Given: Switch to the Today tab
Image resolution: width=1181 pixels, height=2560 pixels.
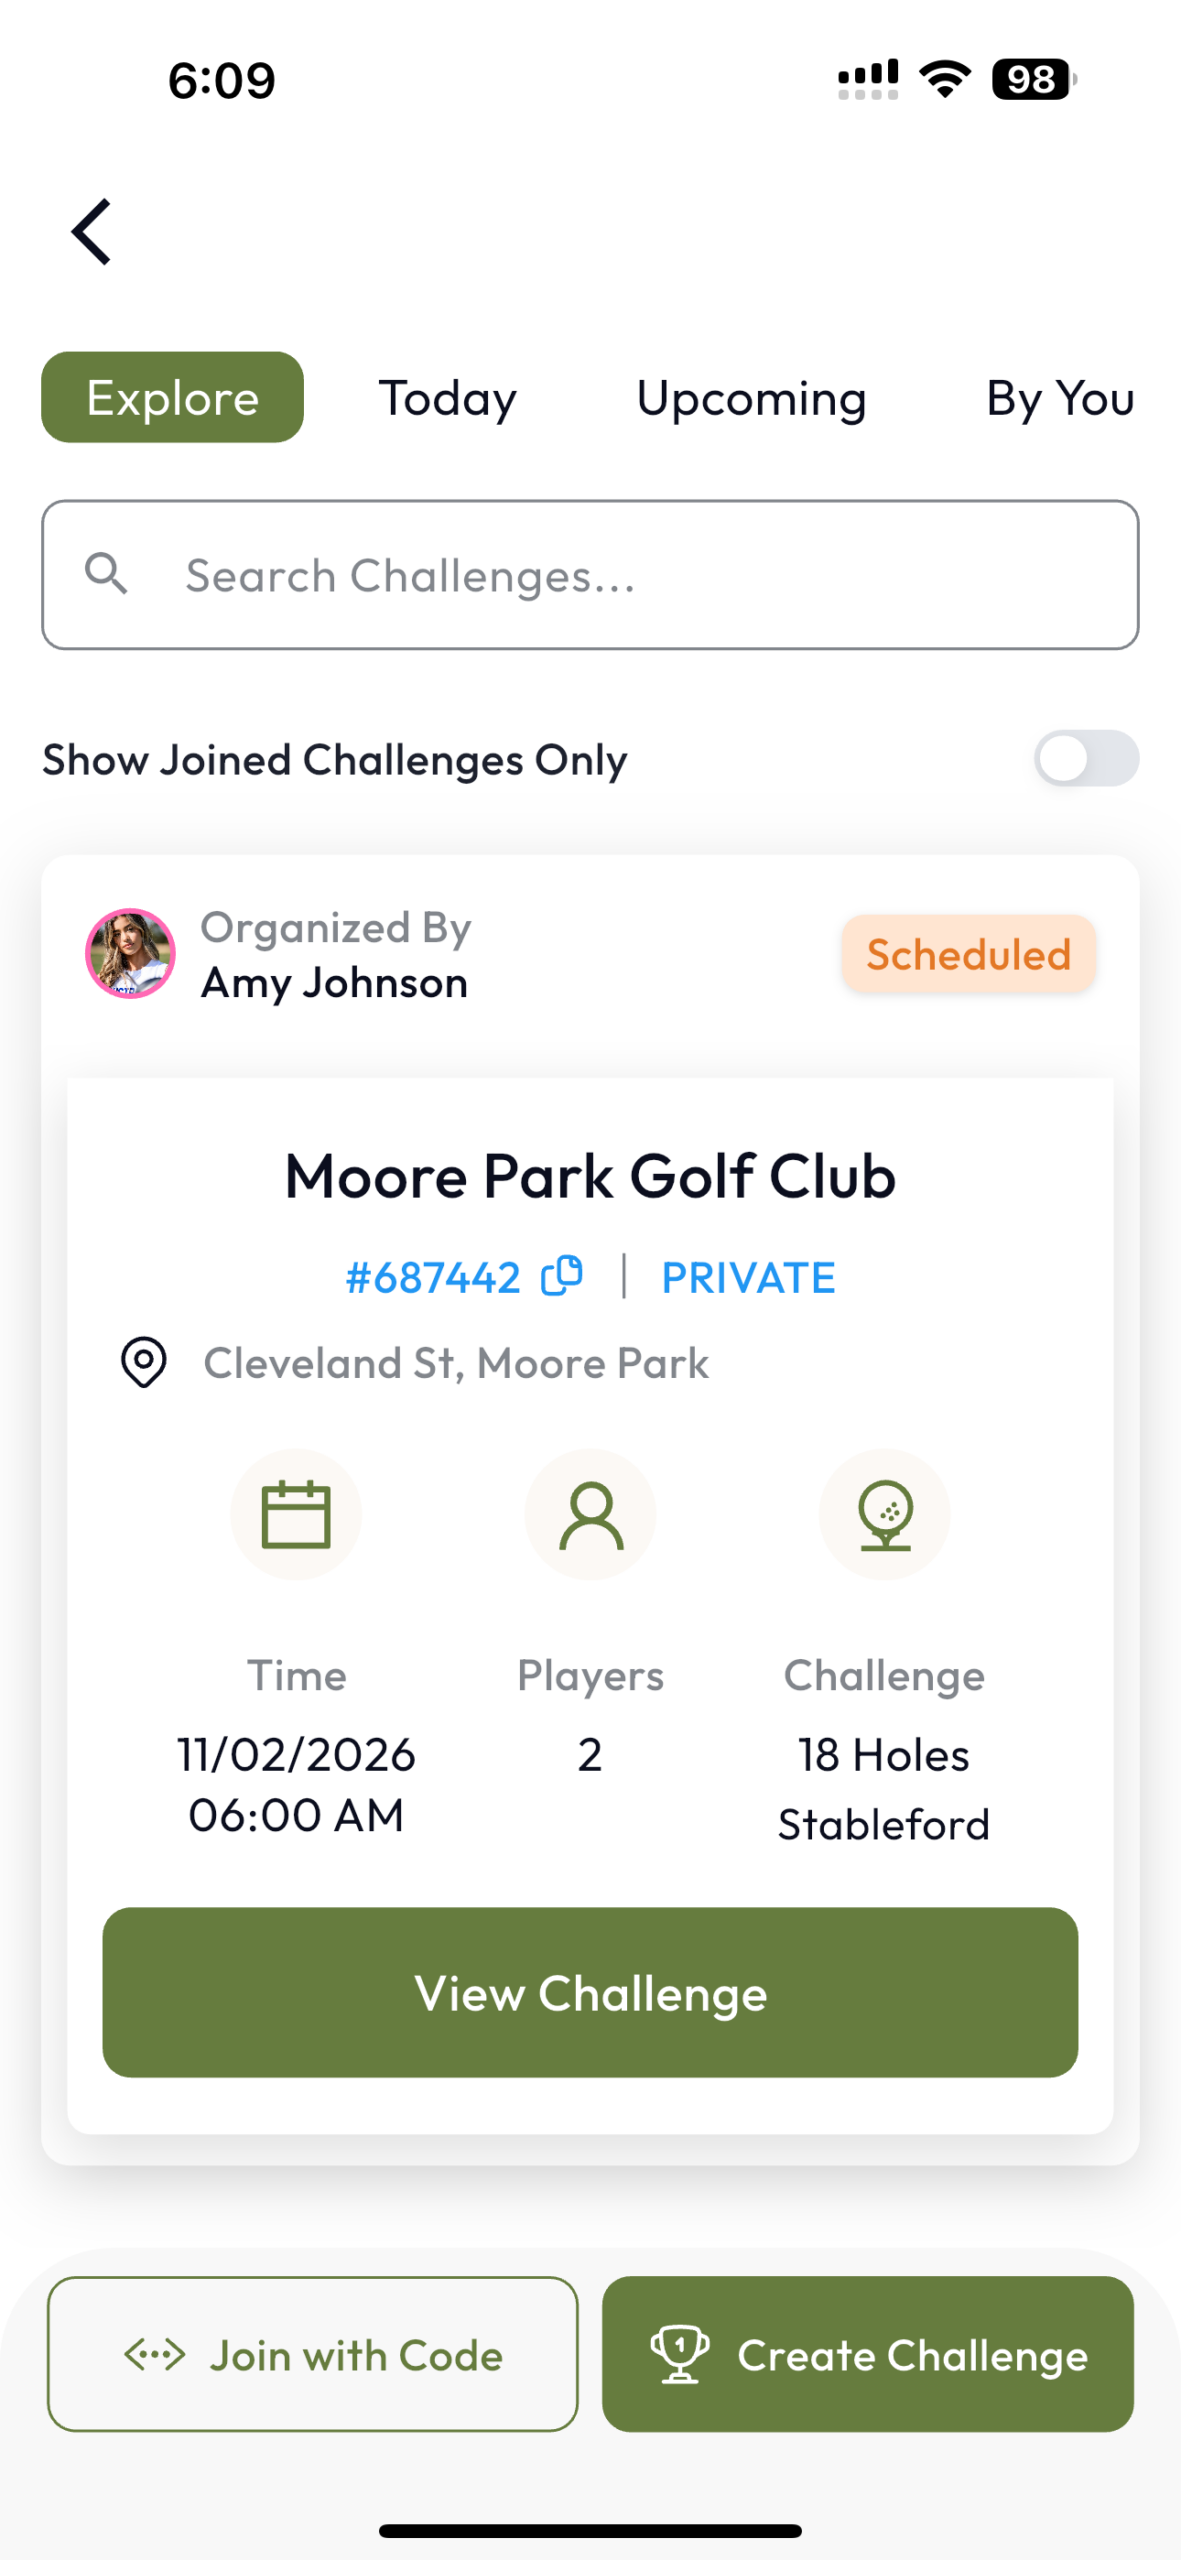Looking at the screenshot, I should 447,398.
